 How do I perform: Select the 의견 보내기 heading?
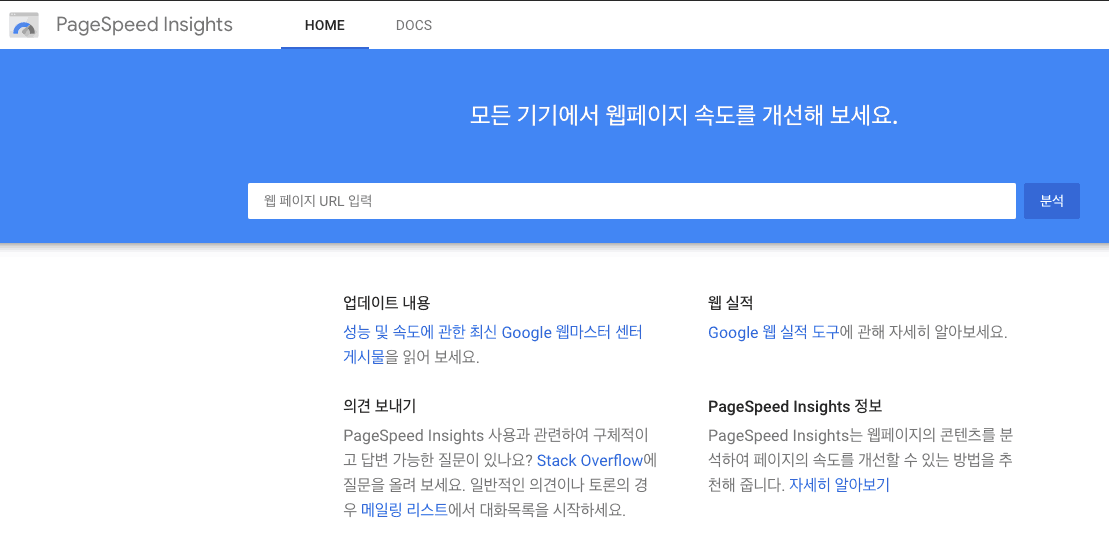coord(379,407)
